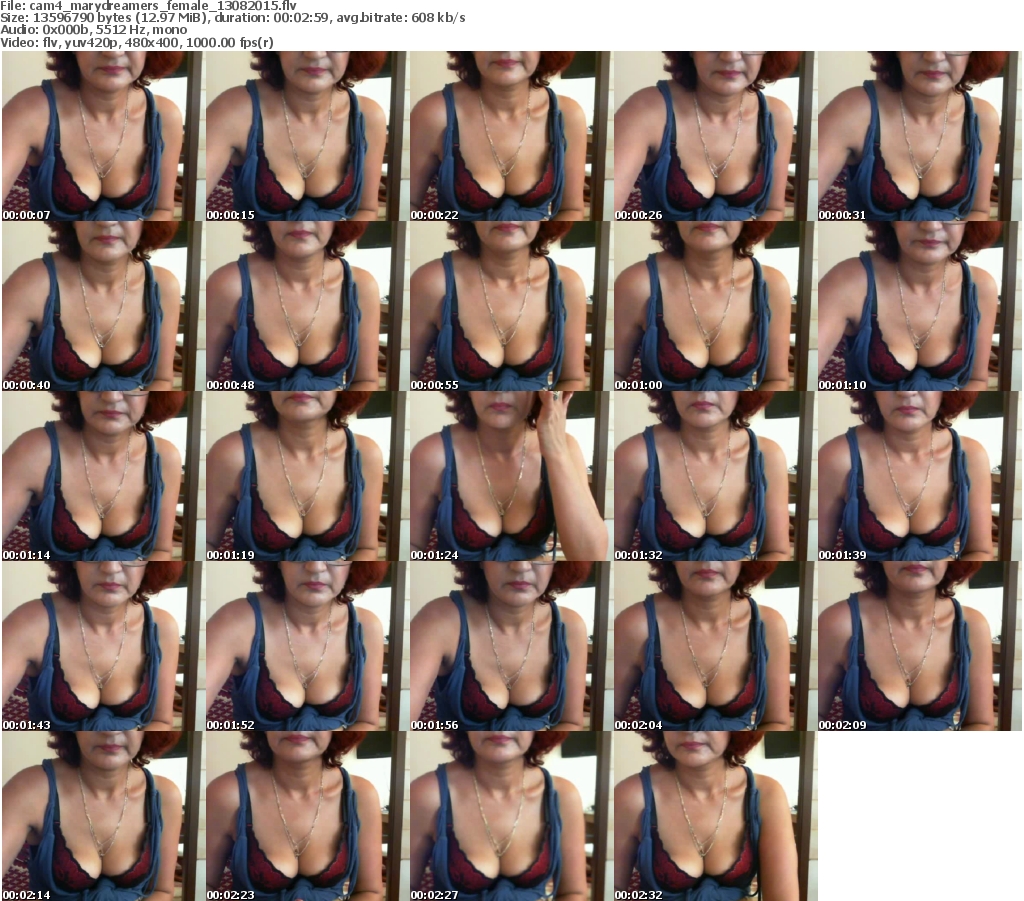This screenshot has width=1024, height=901.
Task: View the 00:02:32 frame
Action: (714, 816)
